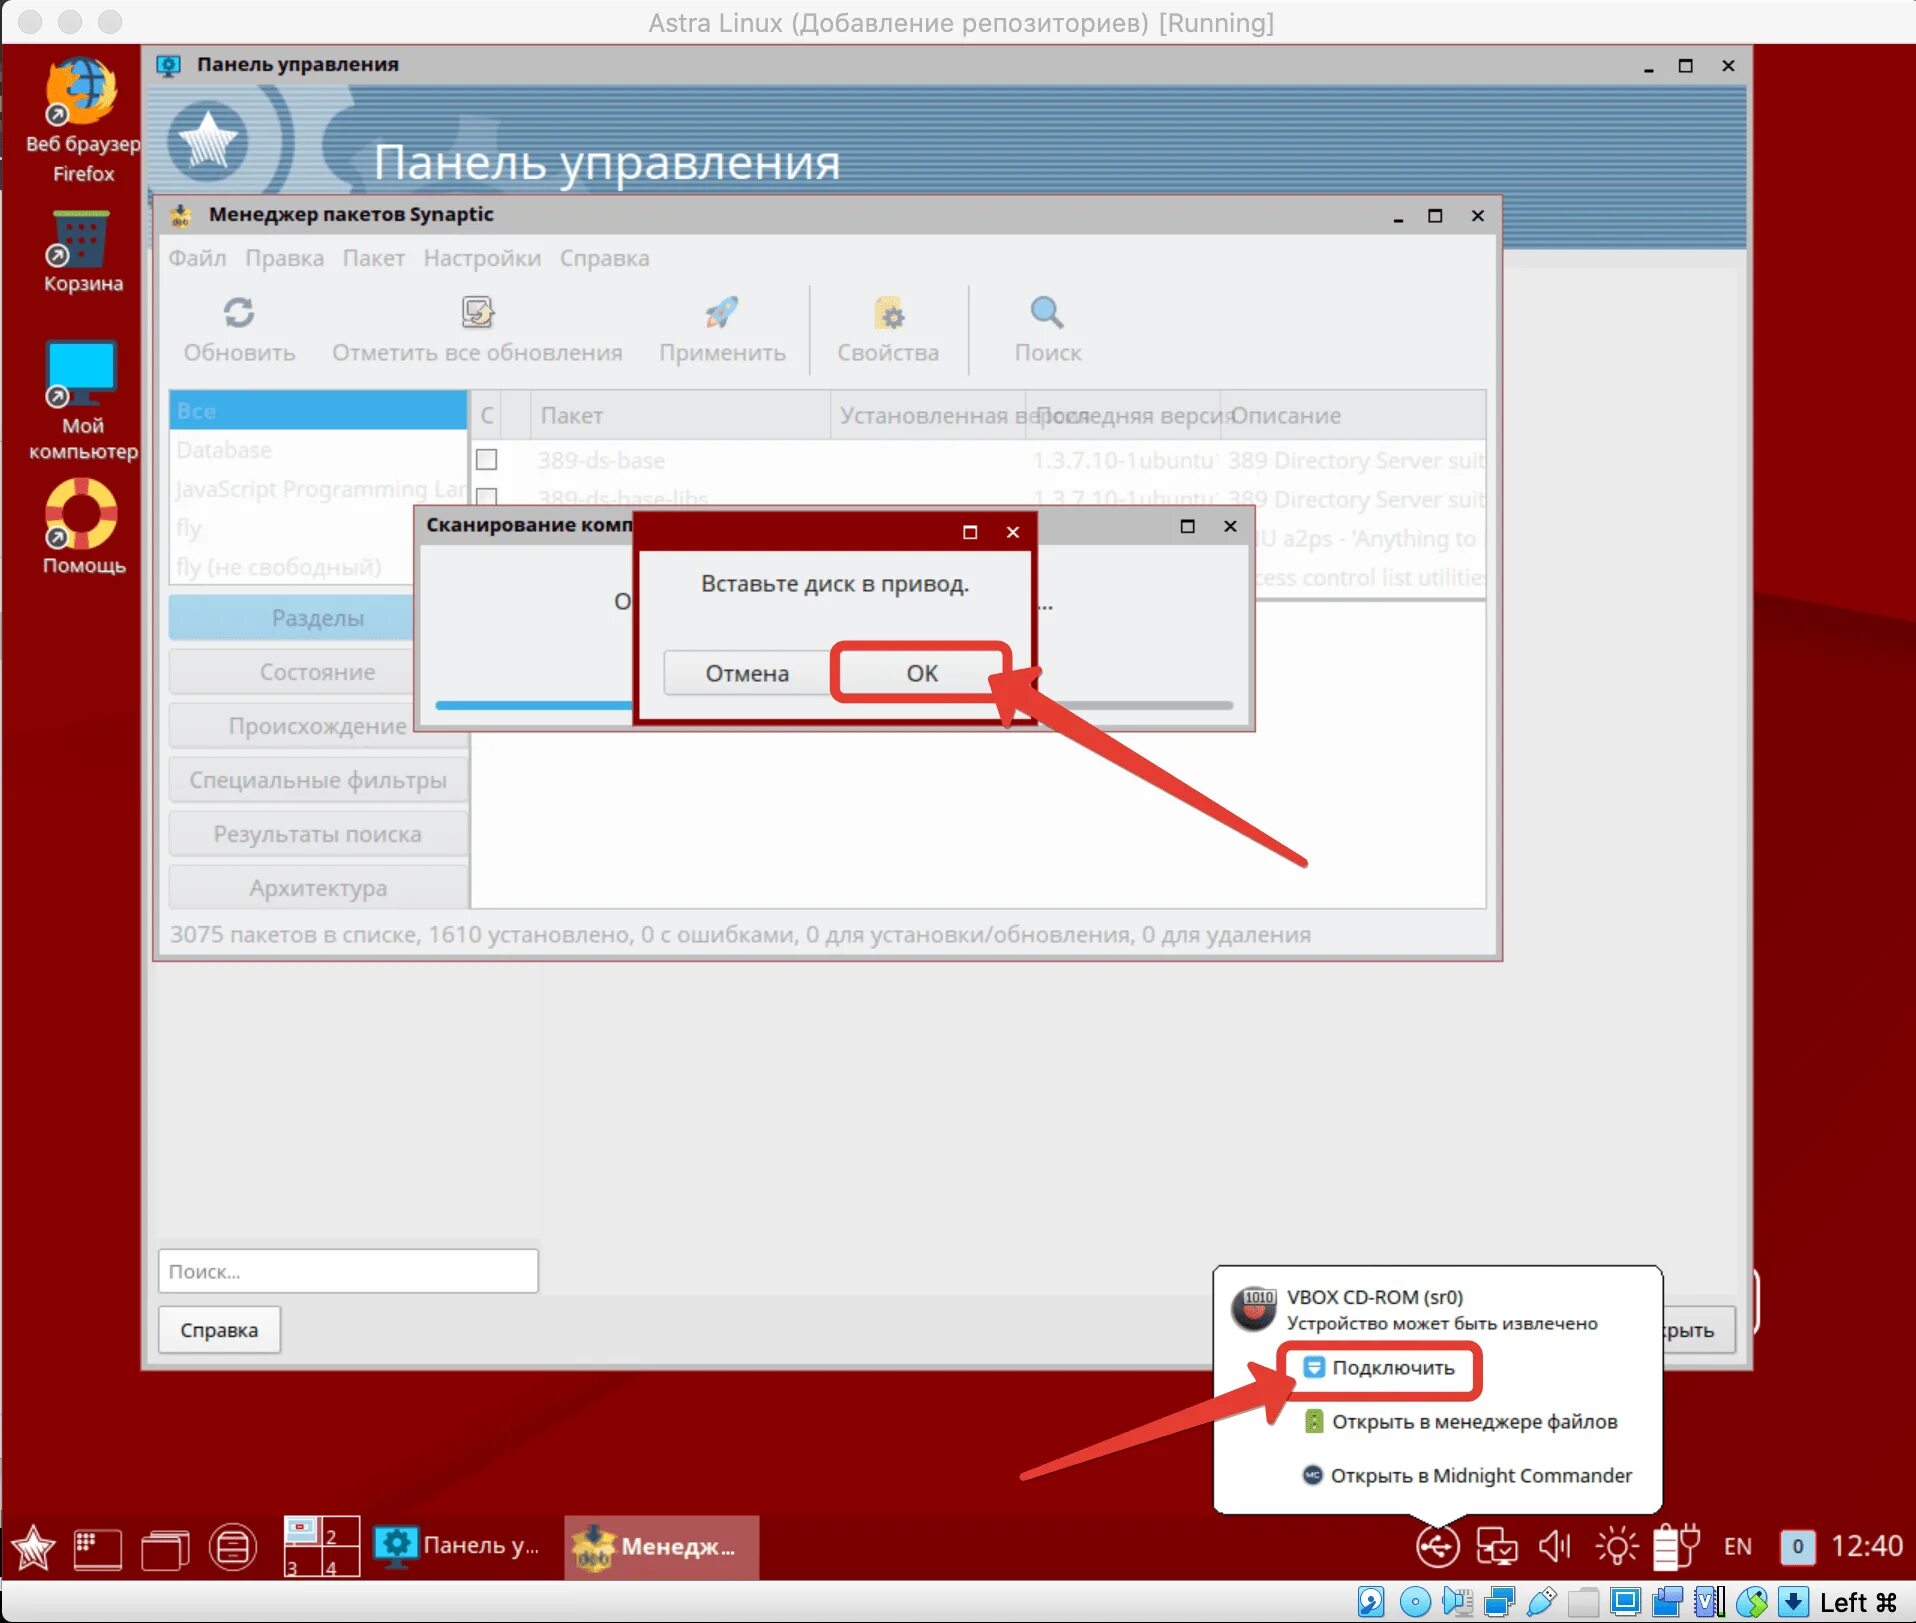Open the Помощь help desktop icon
Image resolution: width=1916 pixels, height=1623 pixels.
[x=81, y=514]
